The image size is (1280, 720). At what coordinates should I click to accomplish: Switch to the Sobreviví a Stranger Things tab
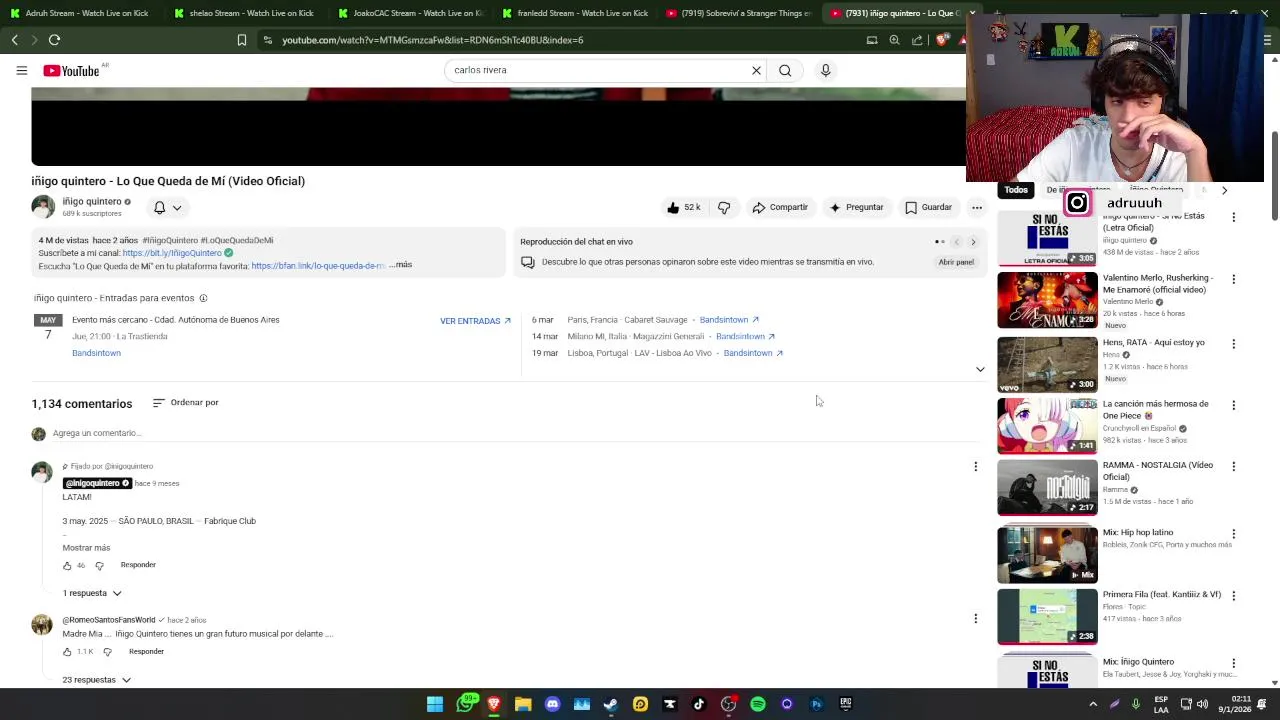pyautogui.click(x=738, y=13)
